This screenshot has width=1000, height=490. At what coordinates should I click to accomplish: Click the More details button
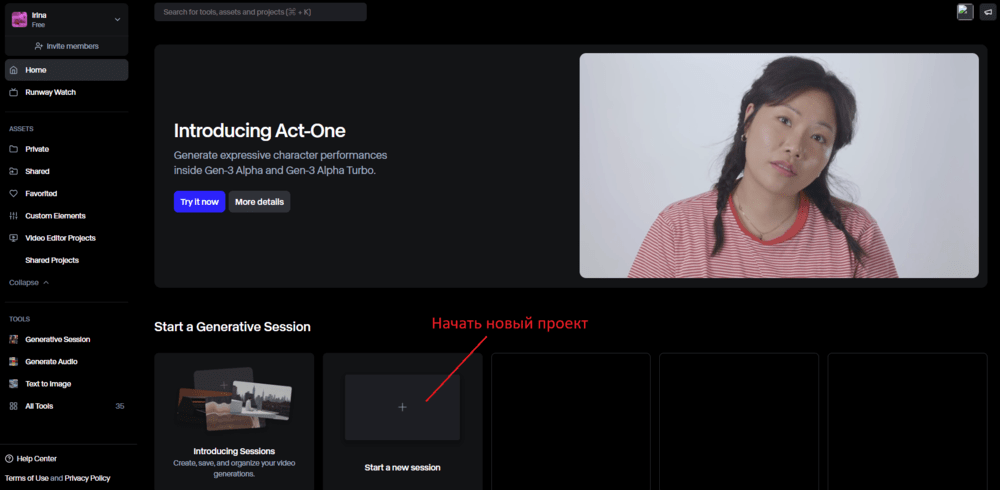click(x=259, y=202)
